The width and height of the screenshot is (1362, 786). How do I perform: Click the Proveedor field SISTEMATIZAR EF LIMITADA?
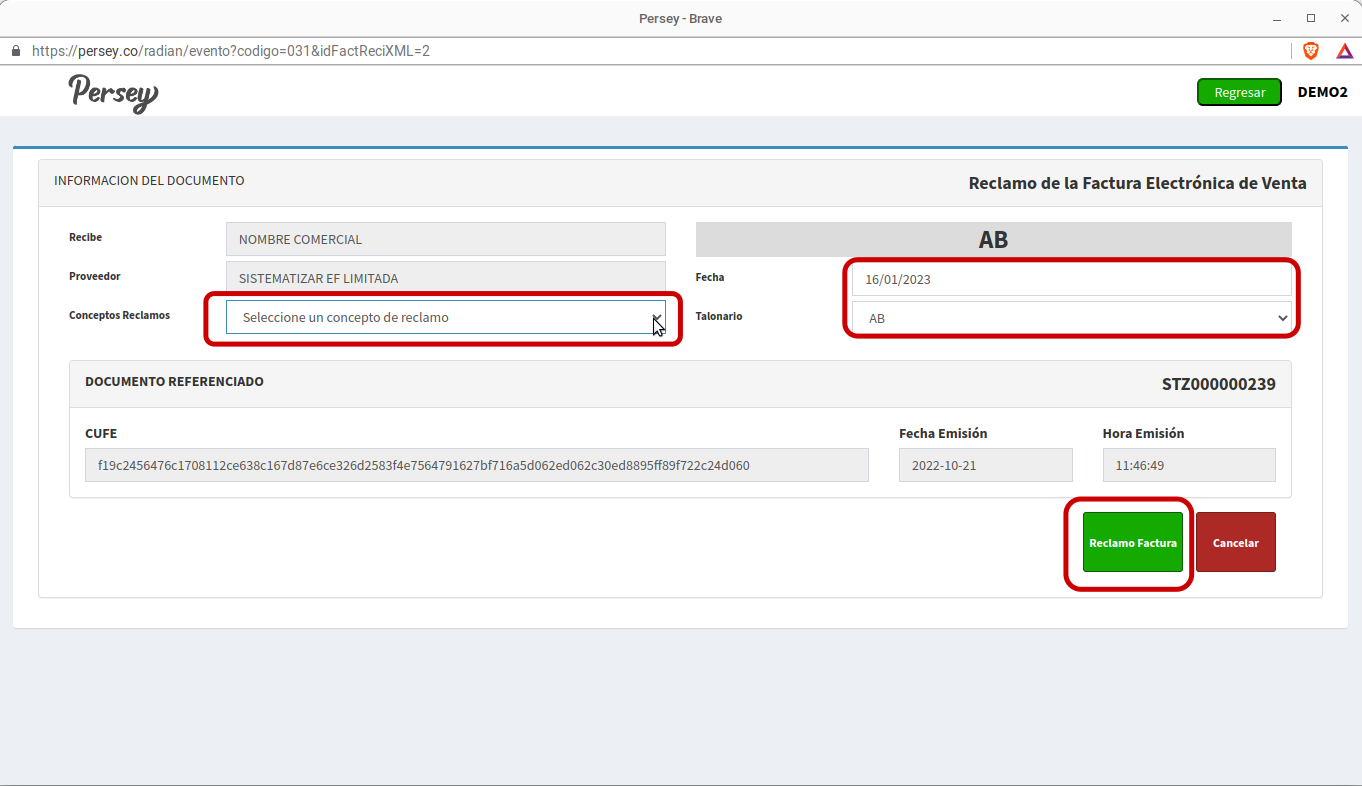coord(445,278)
